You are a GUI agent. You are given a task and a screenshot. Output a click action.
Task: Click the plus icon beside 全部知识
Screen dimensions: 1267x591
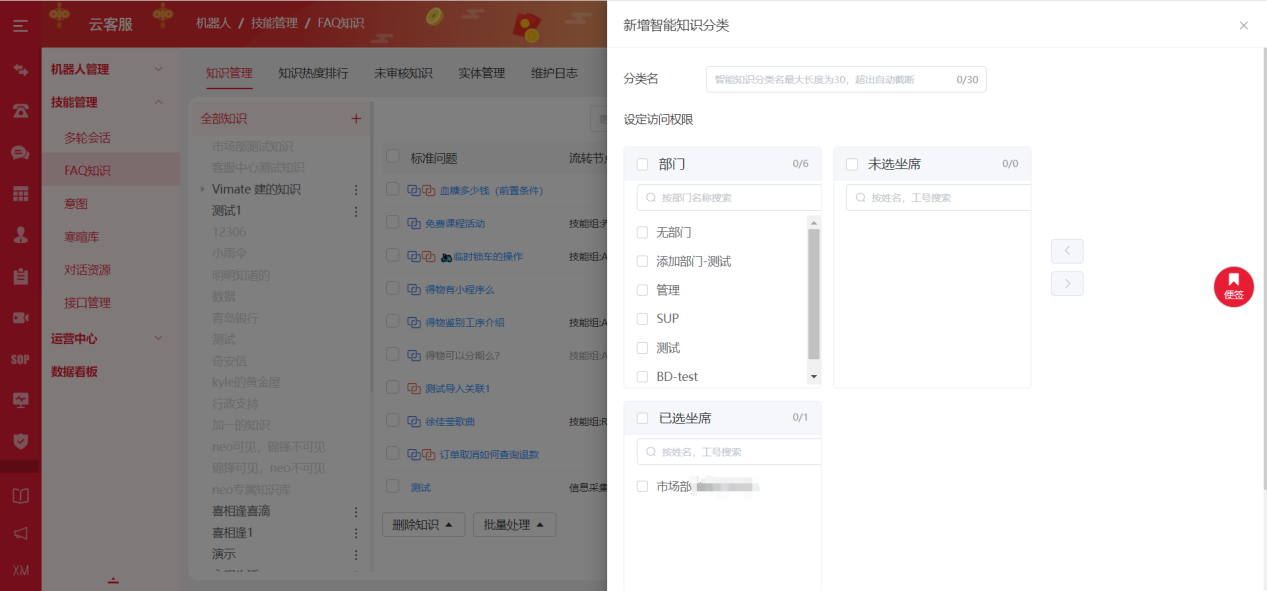[356, 118]
